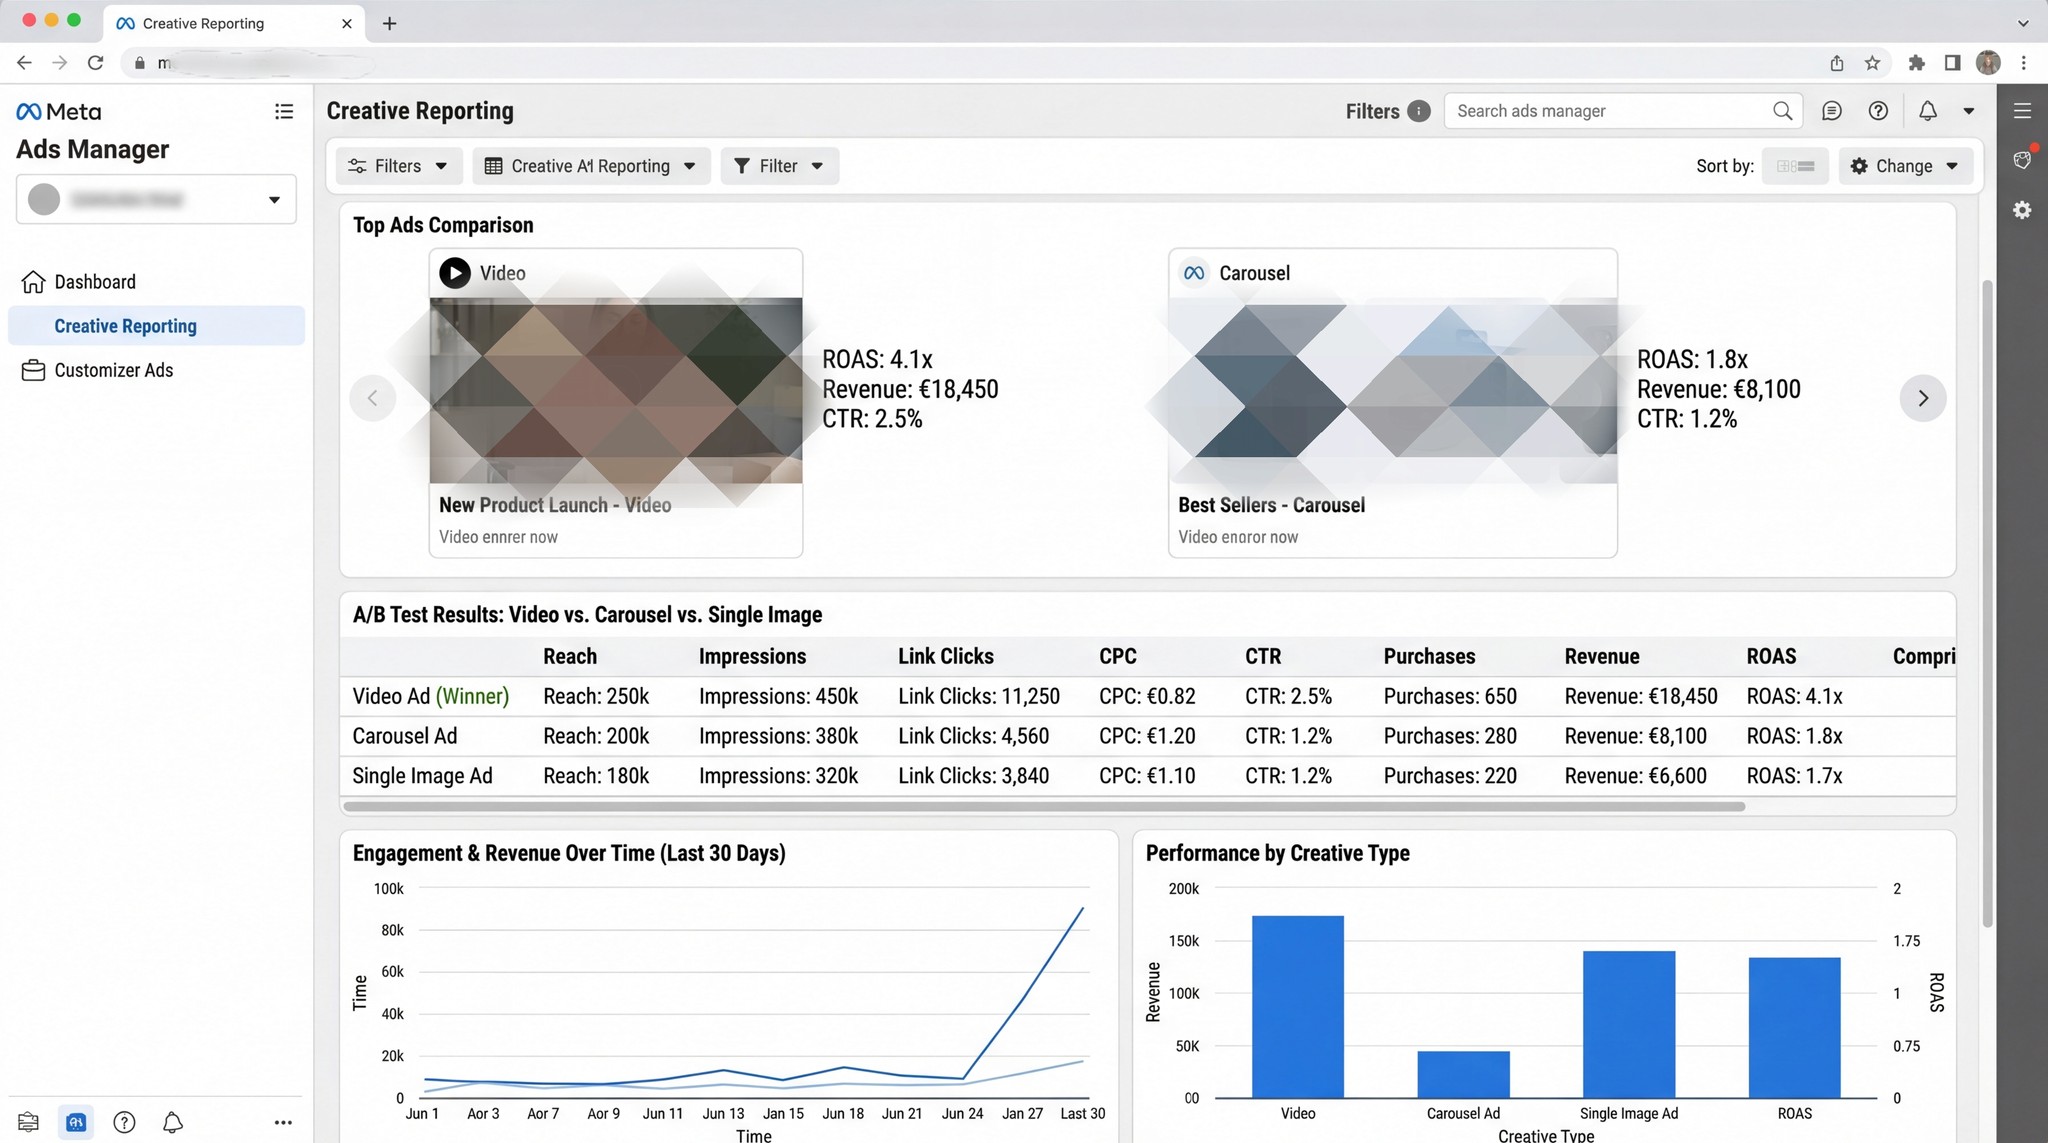The height and width of the screenshot is (1143, 2048).
Task: Click the search magnifier icon
Action: [x=1782, y=111]
